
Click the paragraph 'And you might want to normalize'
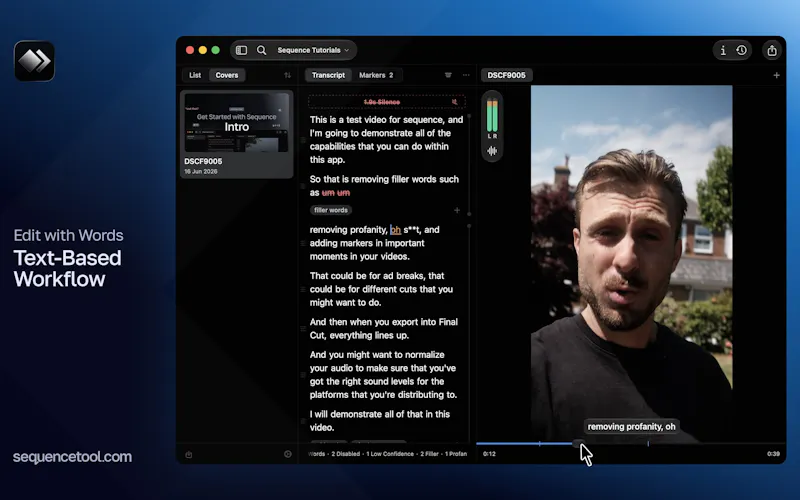pos(383,374)
